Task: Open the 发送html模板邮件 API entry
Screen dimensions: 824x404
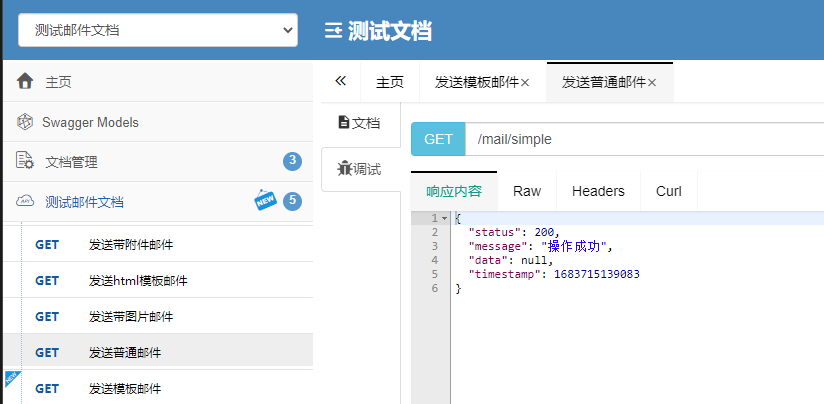Action: [x=138, y=281]
